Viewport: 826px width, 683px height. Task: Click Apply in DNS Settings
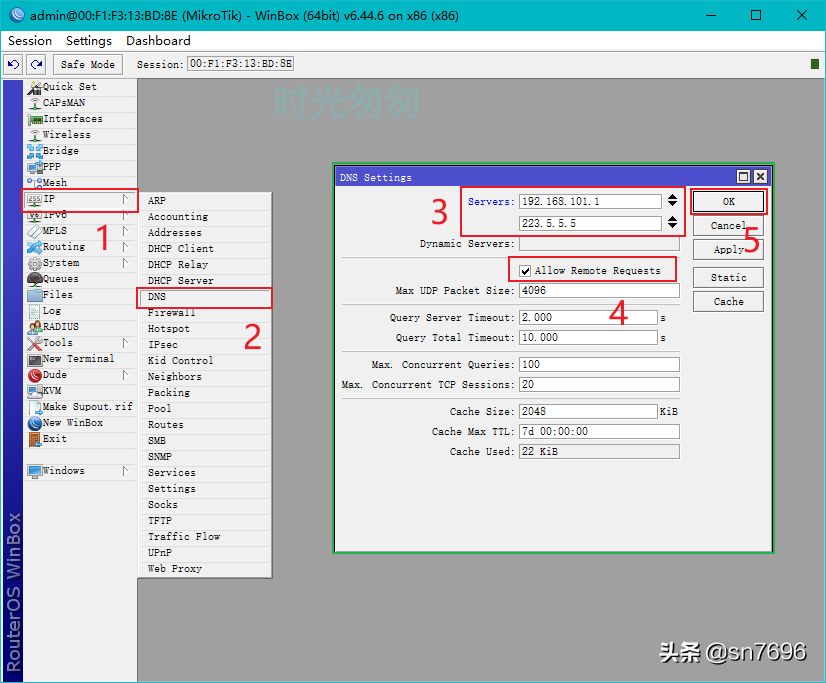(728, 250)
